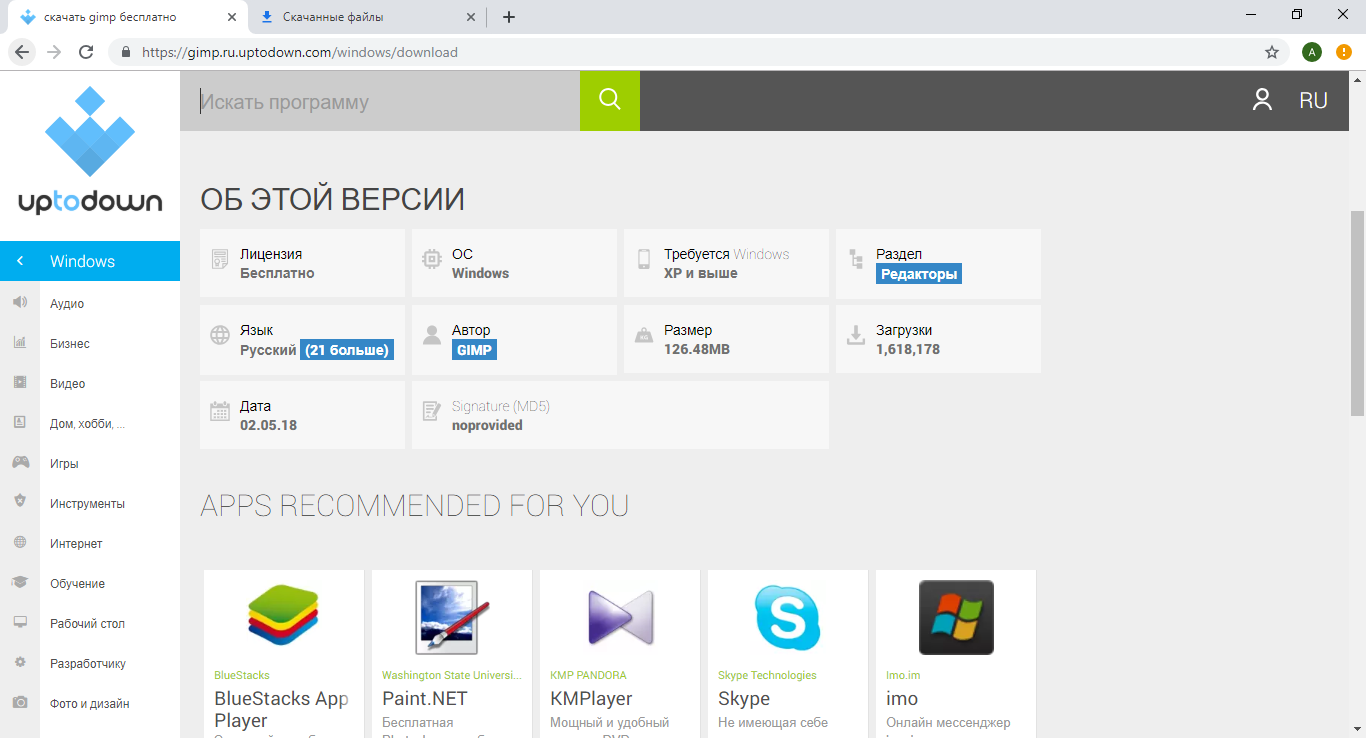Open the Интернет category in the sidebar

point(76,543)
